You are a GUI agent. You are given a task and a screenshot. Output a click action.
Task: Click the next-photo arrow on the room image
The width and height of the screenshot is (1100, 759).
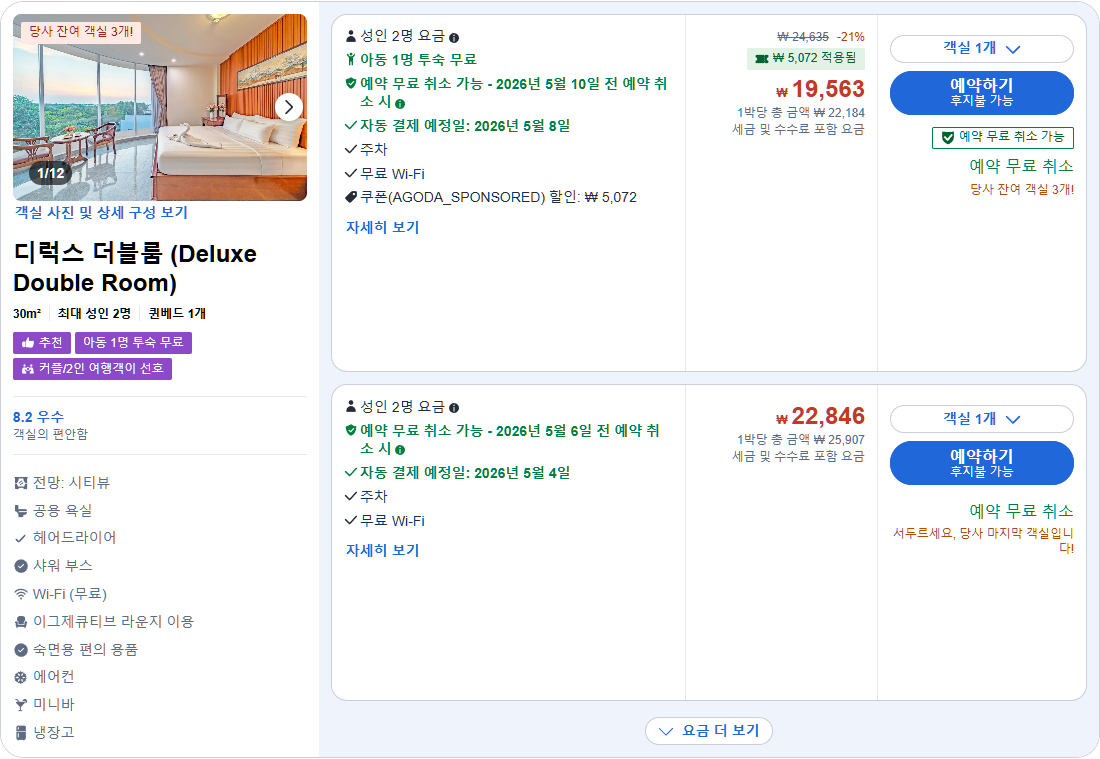(288, 107)
